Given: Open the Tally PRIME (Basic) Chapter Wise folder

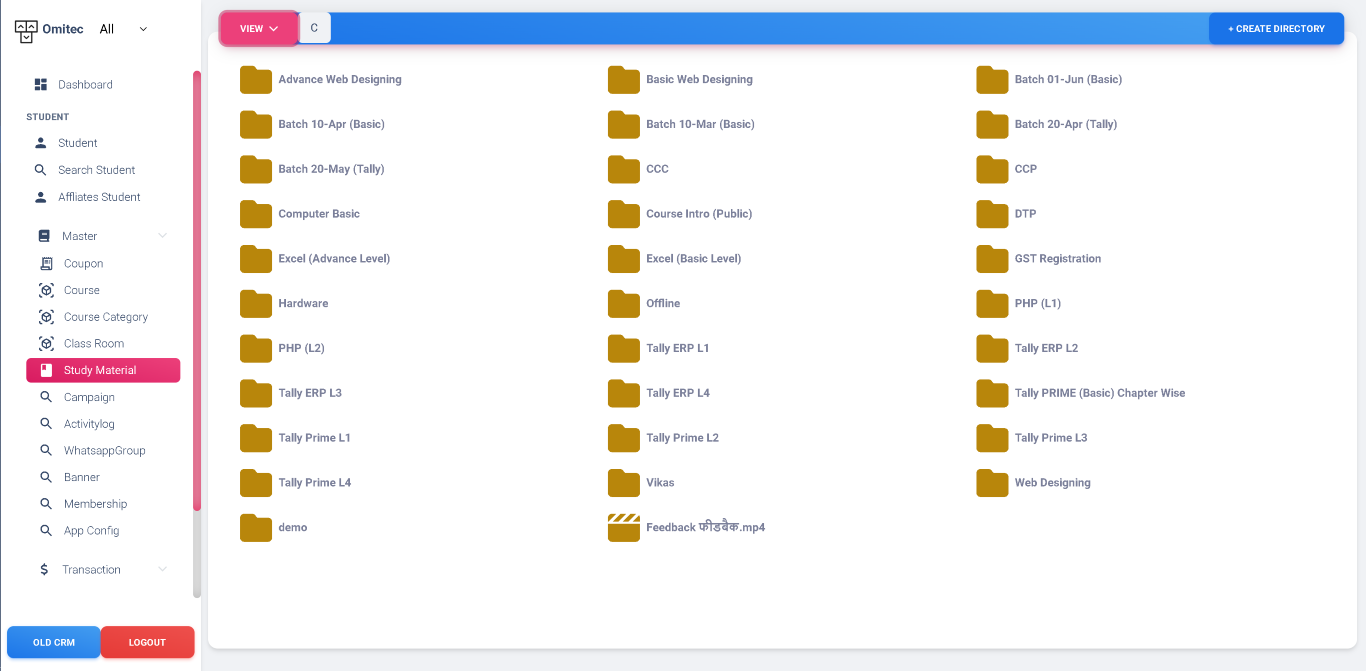Looking at the screenshot, I should click(1099, 393).
